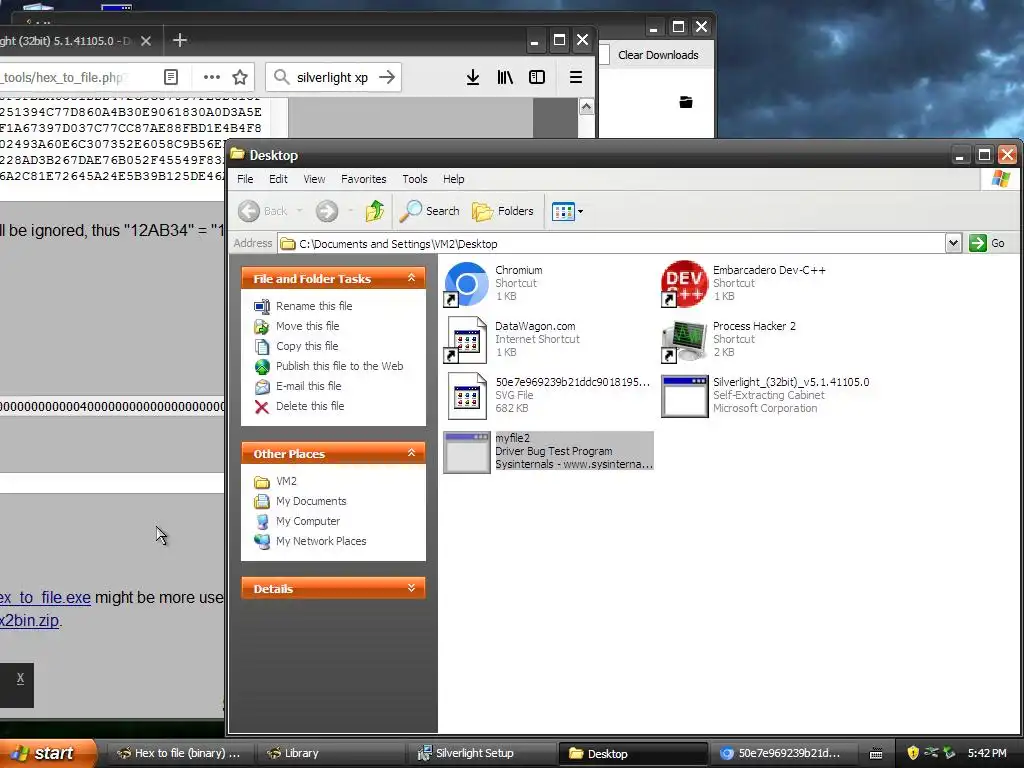The width and height of the screenshot is (1024, 768).
Task: Select the myfile2 program icon
Action: click(466, 452)
